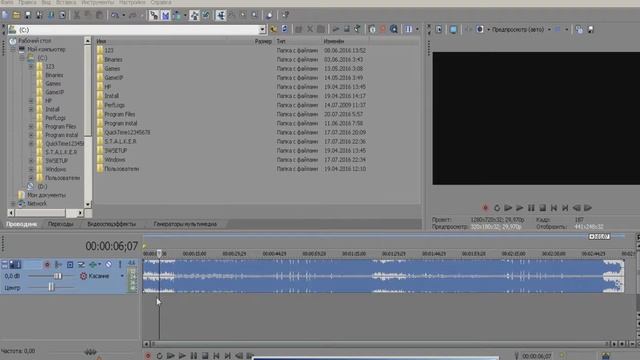
Task: Open the Explorer path dropdown arrow
Action: click(262, 30)
